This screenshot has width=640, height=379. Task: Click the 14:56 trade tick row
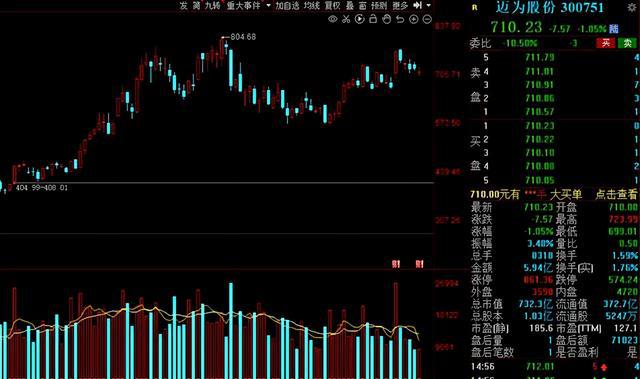click(x=555, y=367)
